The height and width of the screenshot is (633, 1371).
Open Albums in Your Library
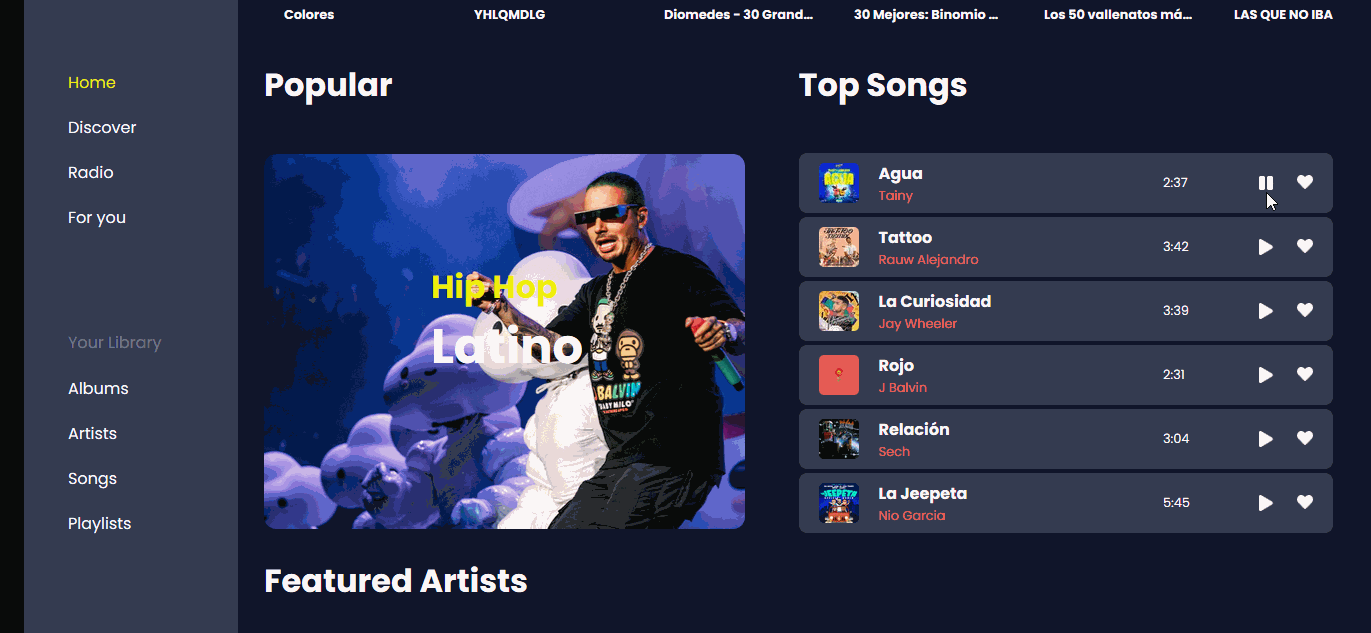point(98,389)
